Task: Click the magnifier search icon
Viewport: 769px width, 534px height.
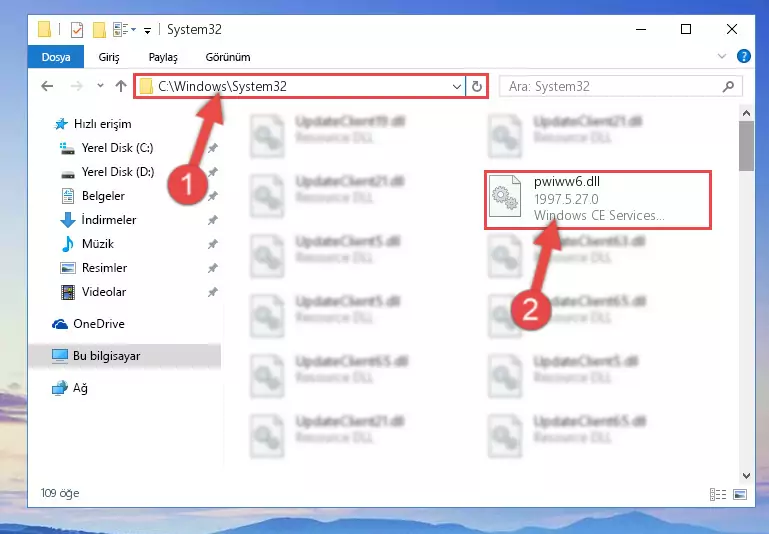Action: pyautogui.click(x=729, y=87)
